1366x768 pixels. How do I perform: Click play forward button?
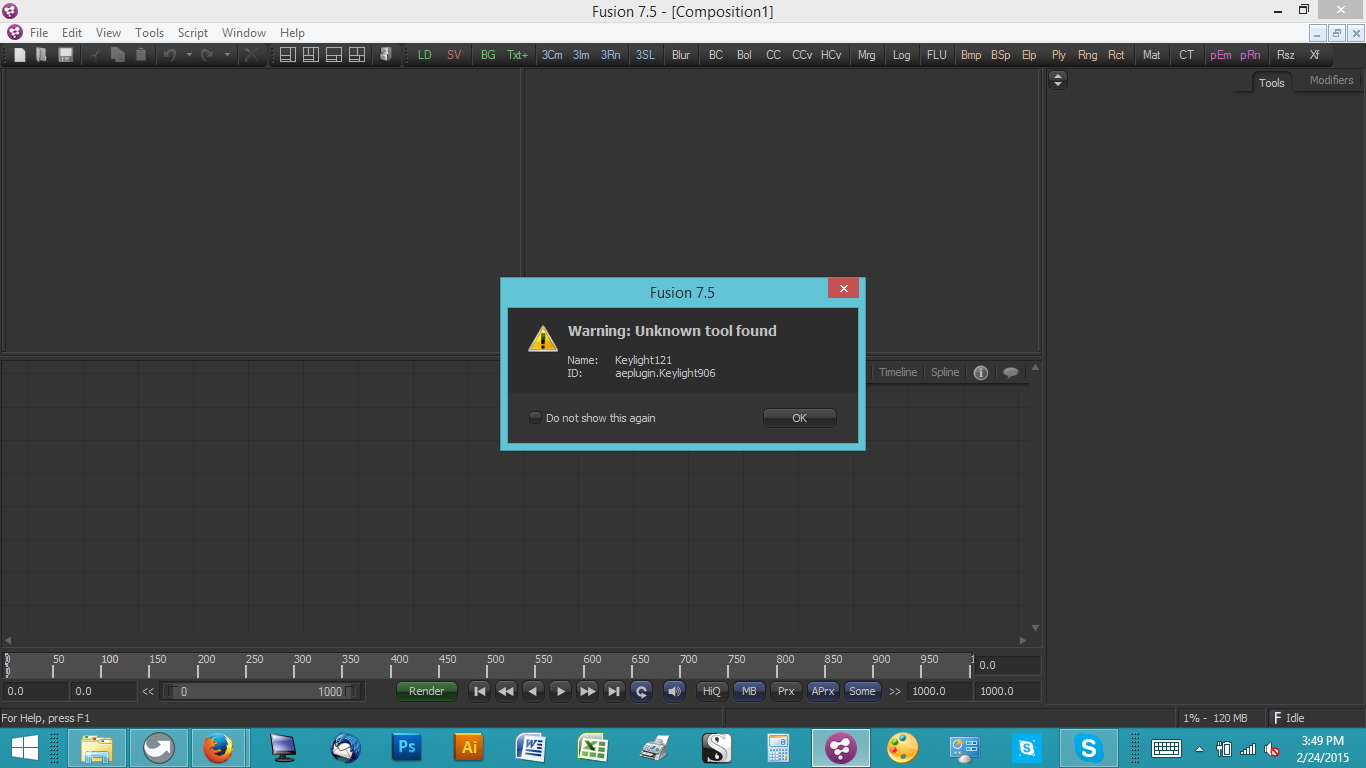561,691
